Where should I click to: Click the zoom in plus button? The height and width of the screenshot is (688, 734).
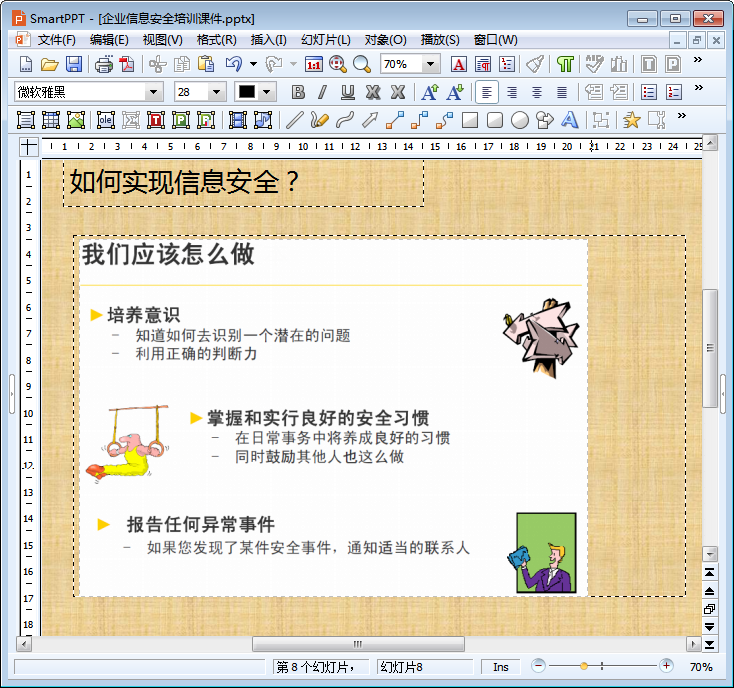[666, 666]
